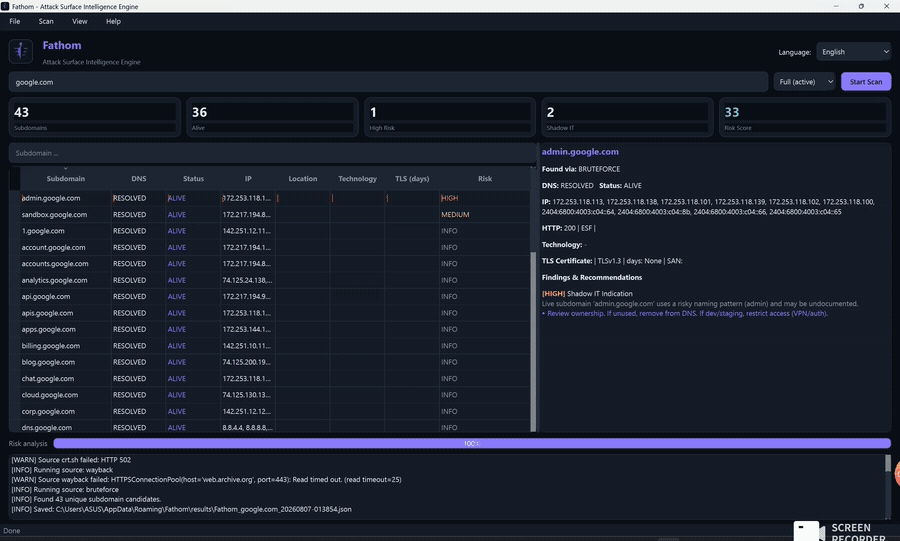This screenshot has width=900, height=541.
Task: Sort by the Status column header
Action: (x=193, y=178)
